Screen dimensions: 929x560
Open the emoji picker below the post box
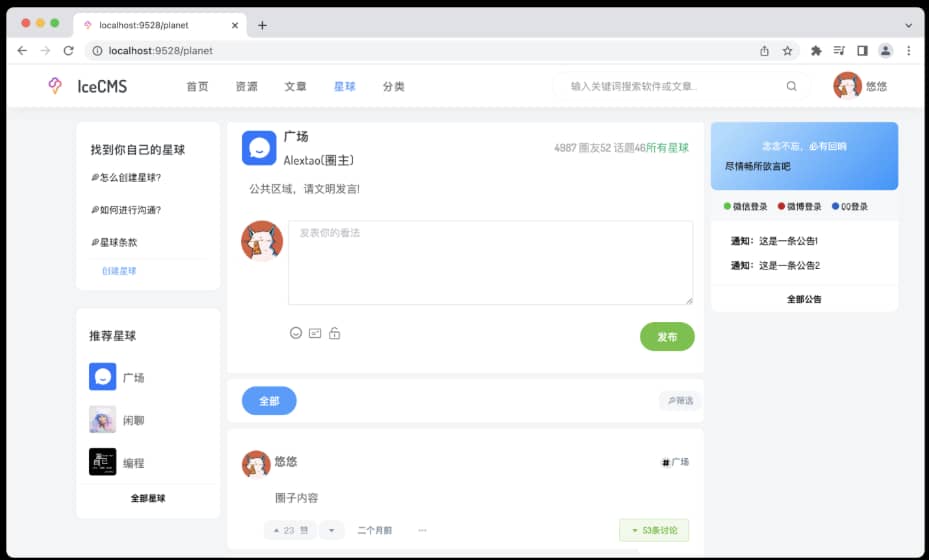tap(296, 333)
